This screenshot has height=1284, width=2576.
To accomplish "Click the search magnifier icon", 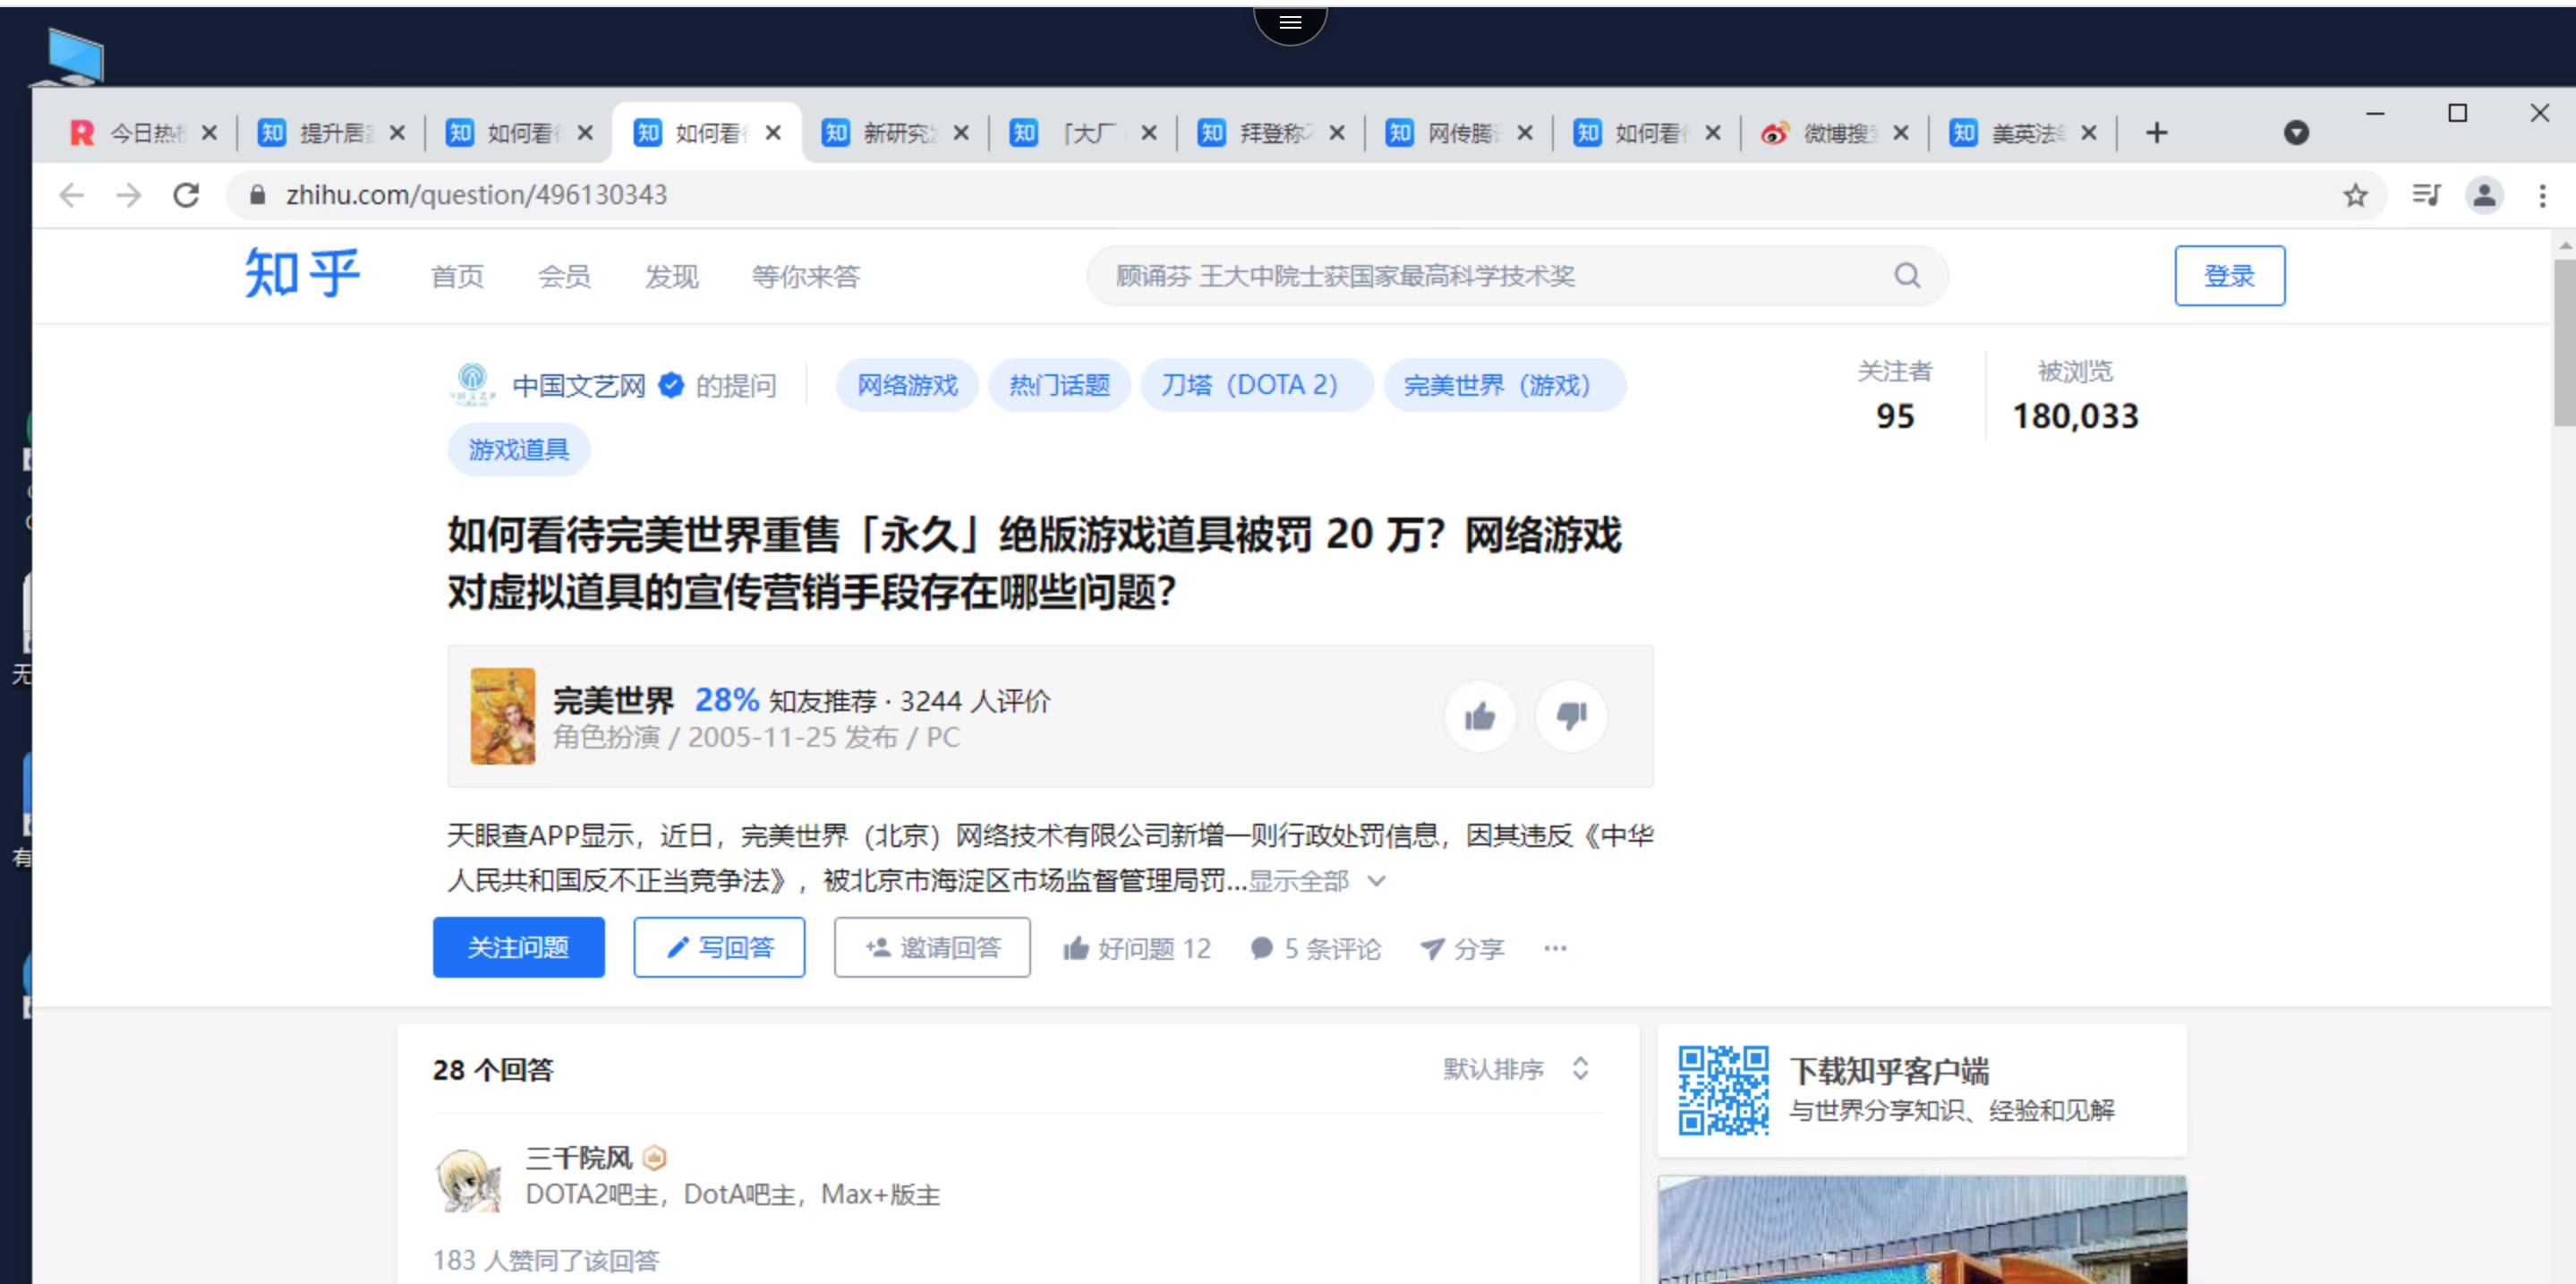I will click(1907, 276).
